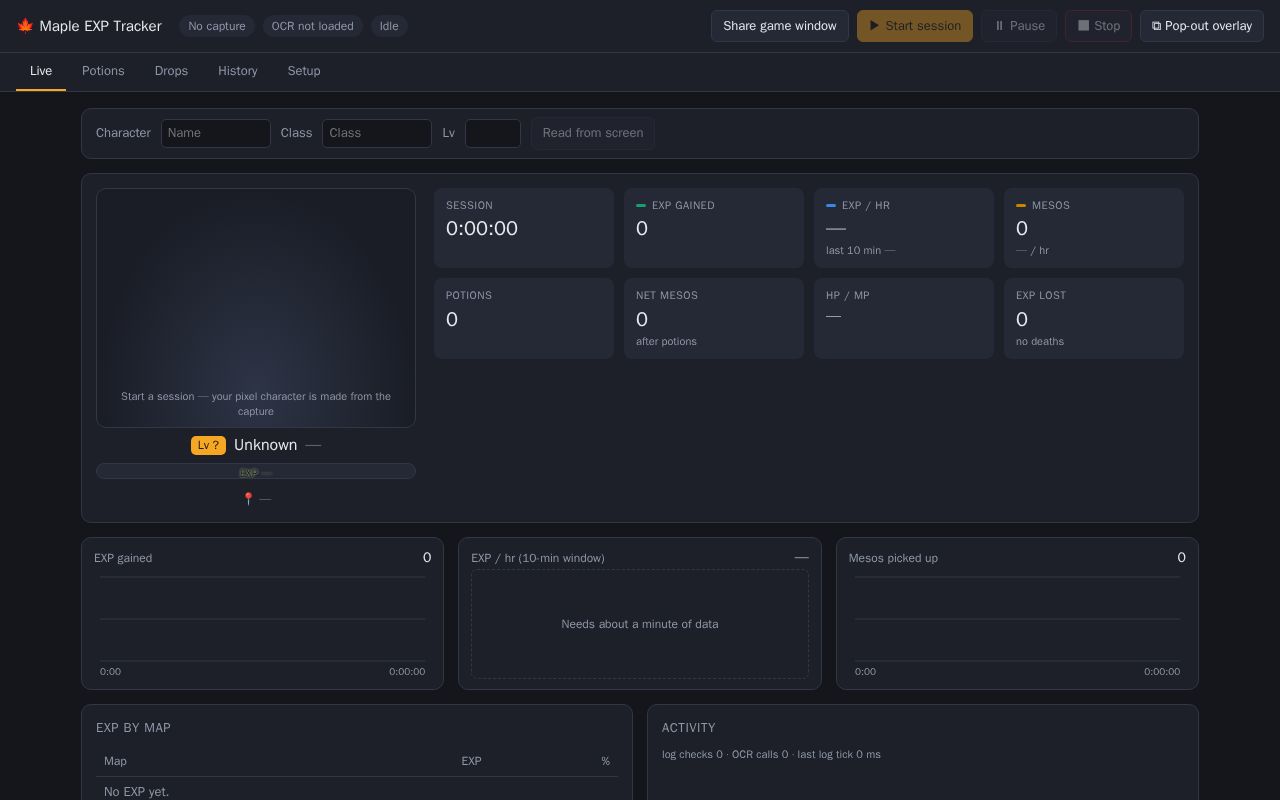Focus the character Name field
Viewport: 1280px width, 800px height.
[216, 133]
